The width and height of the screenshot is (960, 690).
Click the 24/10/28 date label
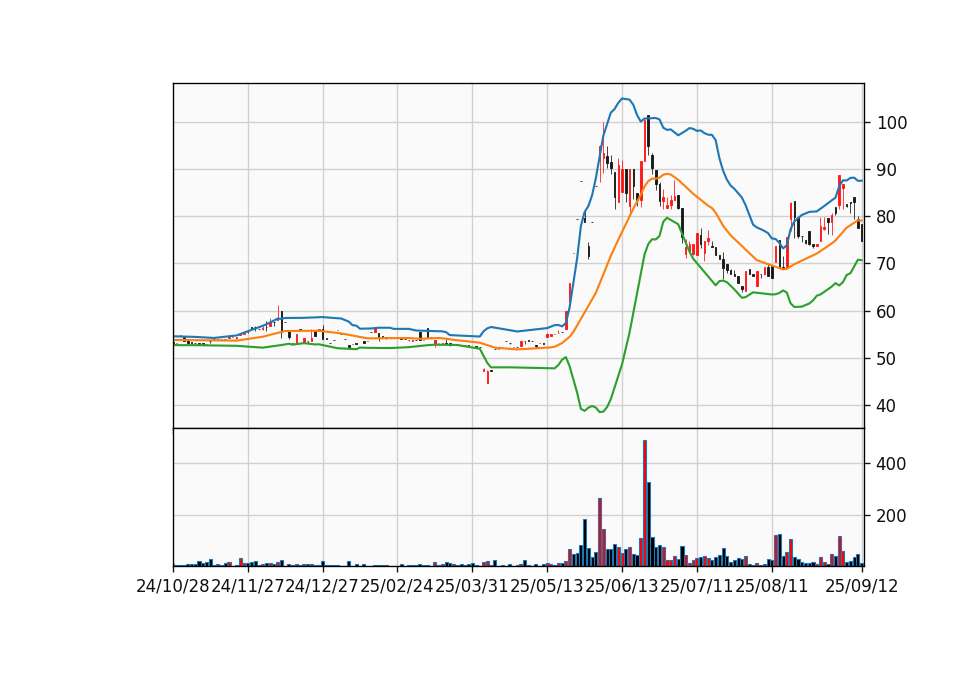173,587
